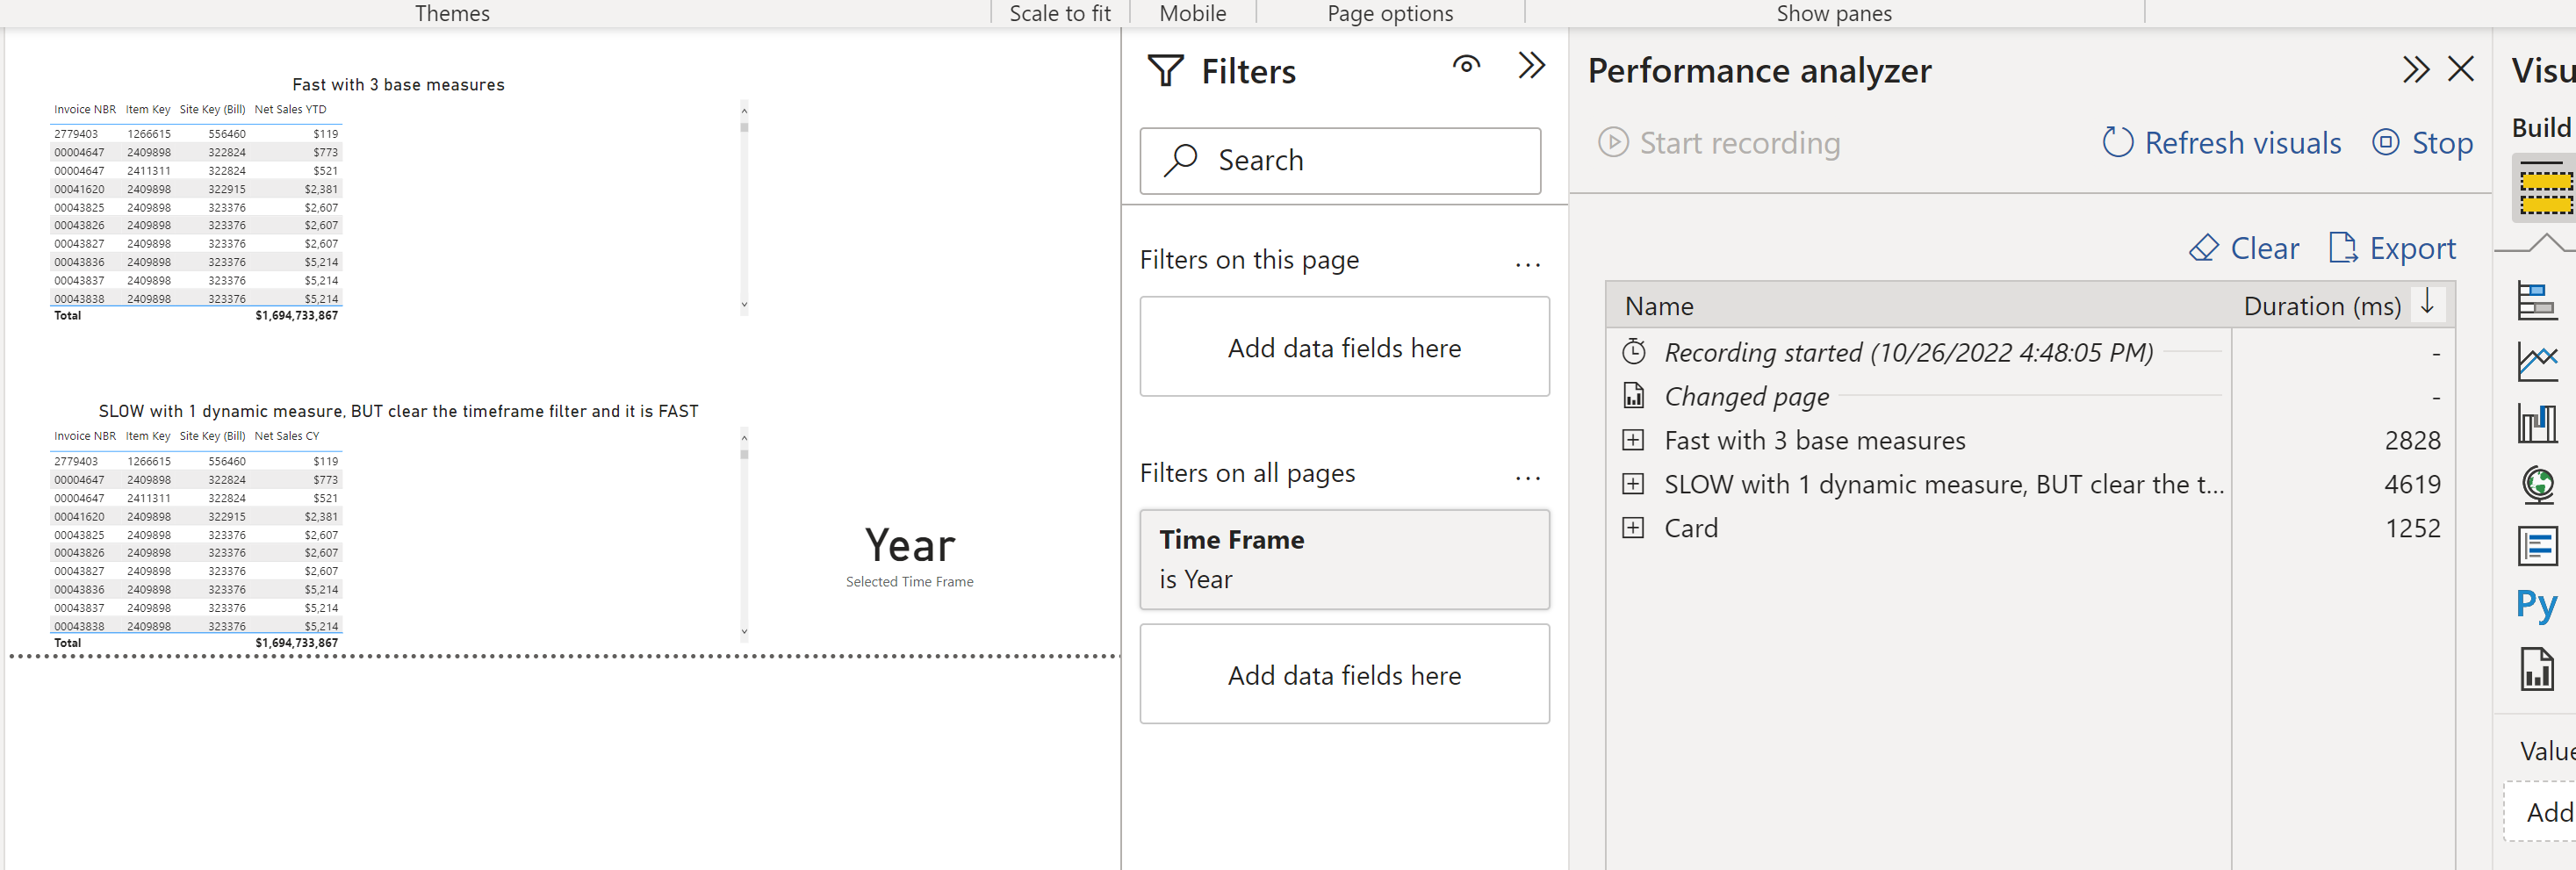
Task: Click Refresh visuals button
Action: point(2221,142)
